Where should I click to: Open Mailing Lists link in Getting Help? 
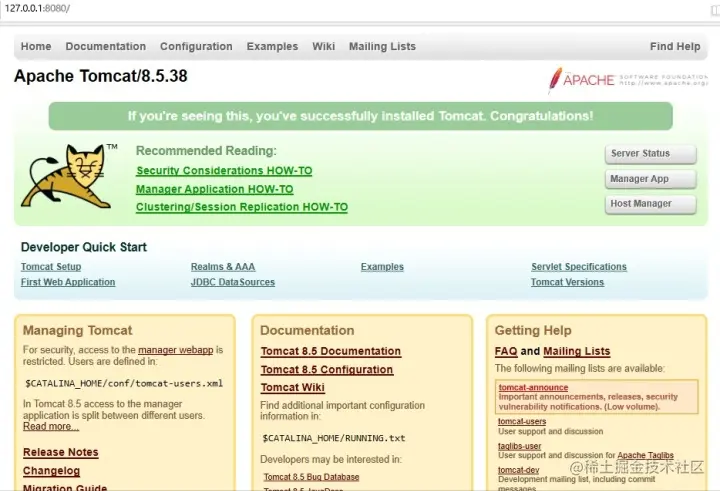[577, 351]
